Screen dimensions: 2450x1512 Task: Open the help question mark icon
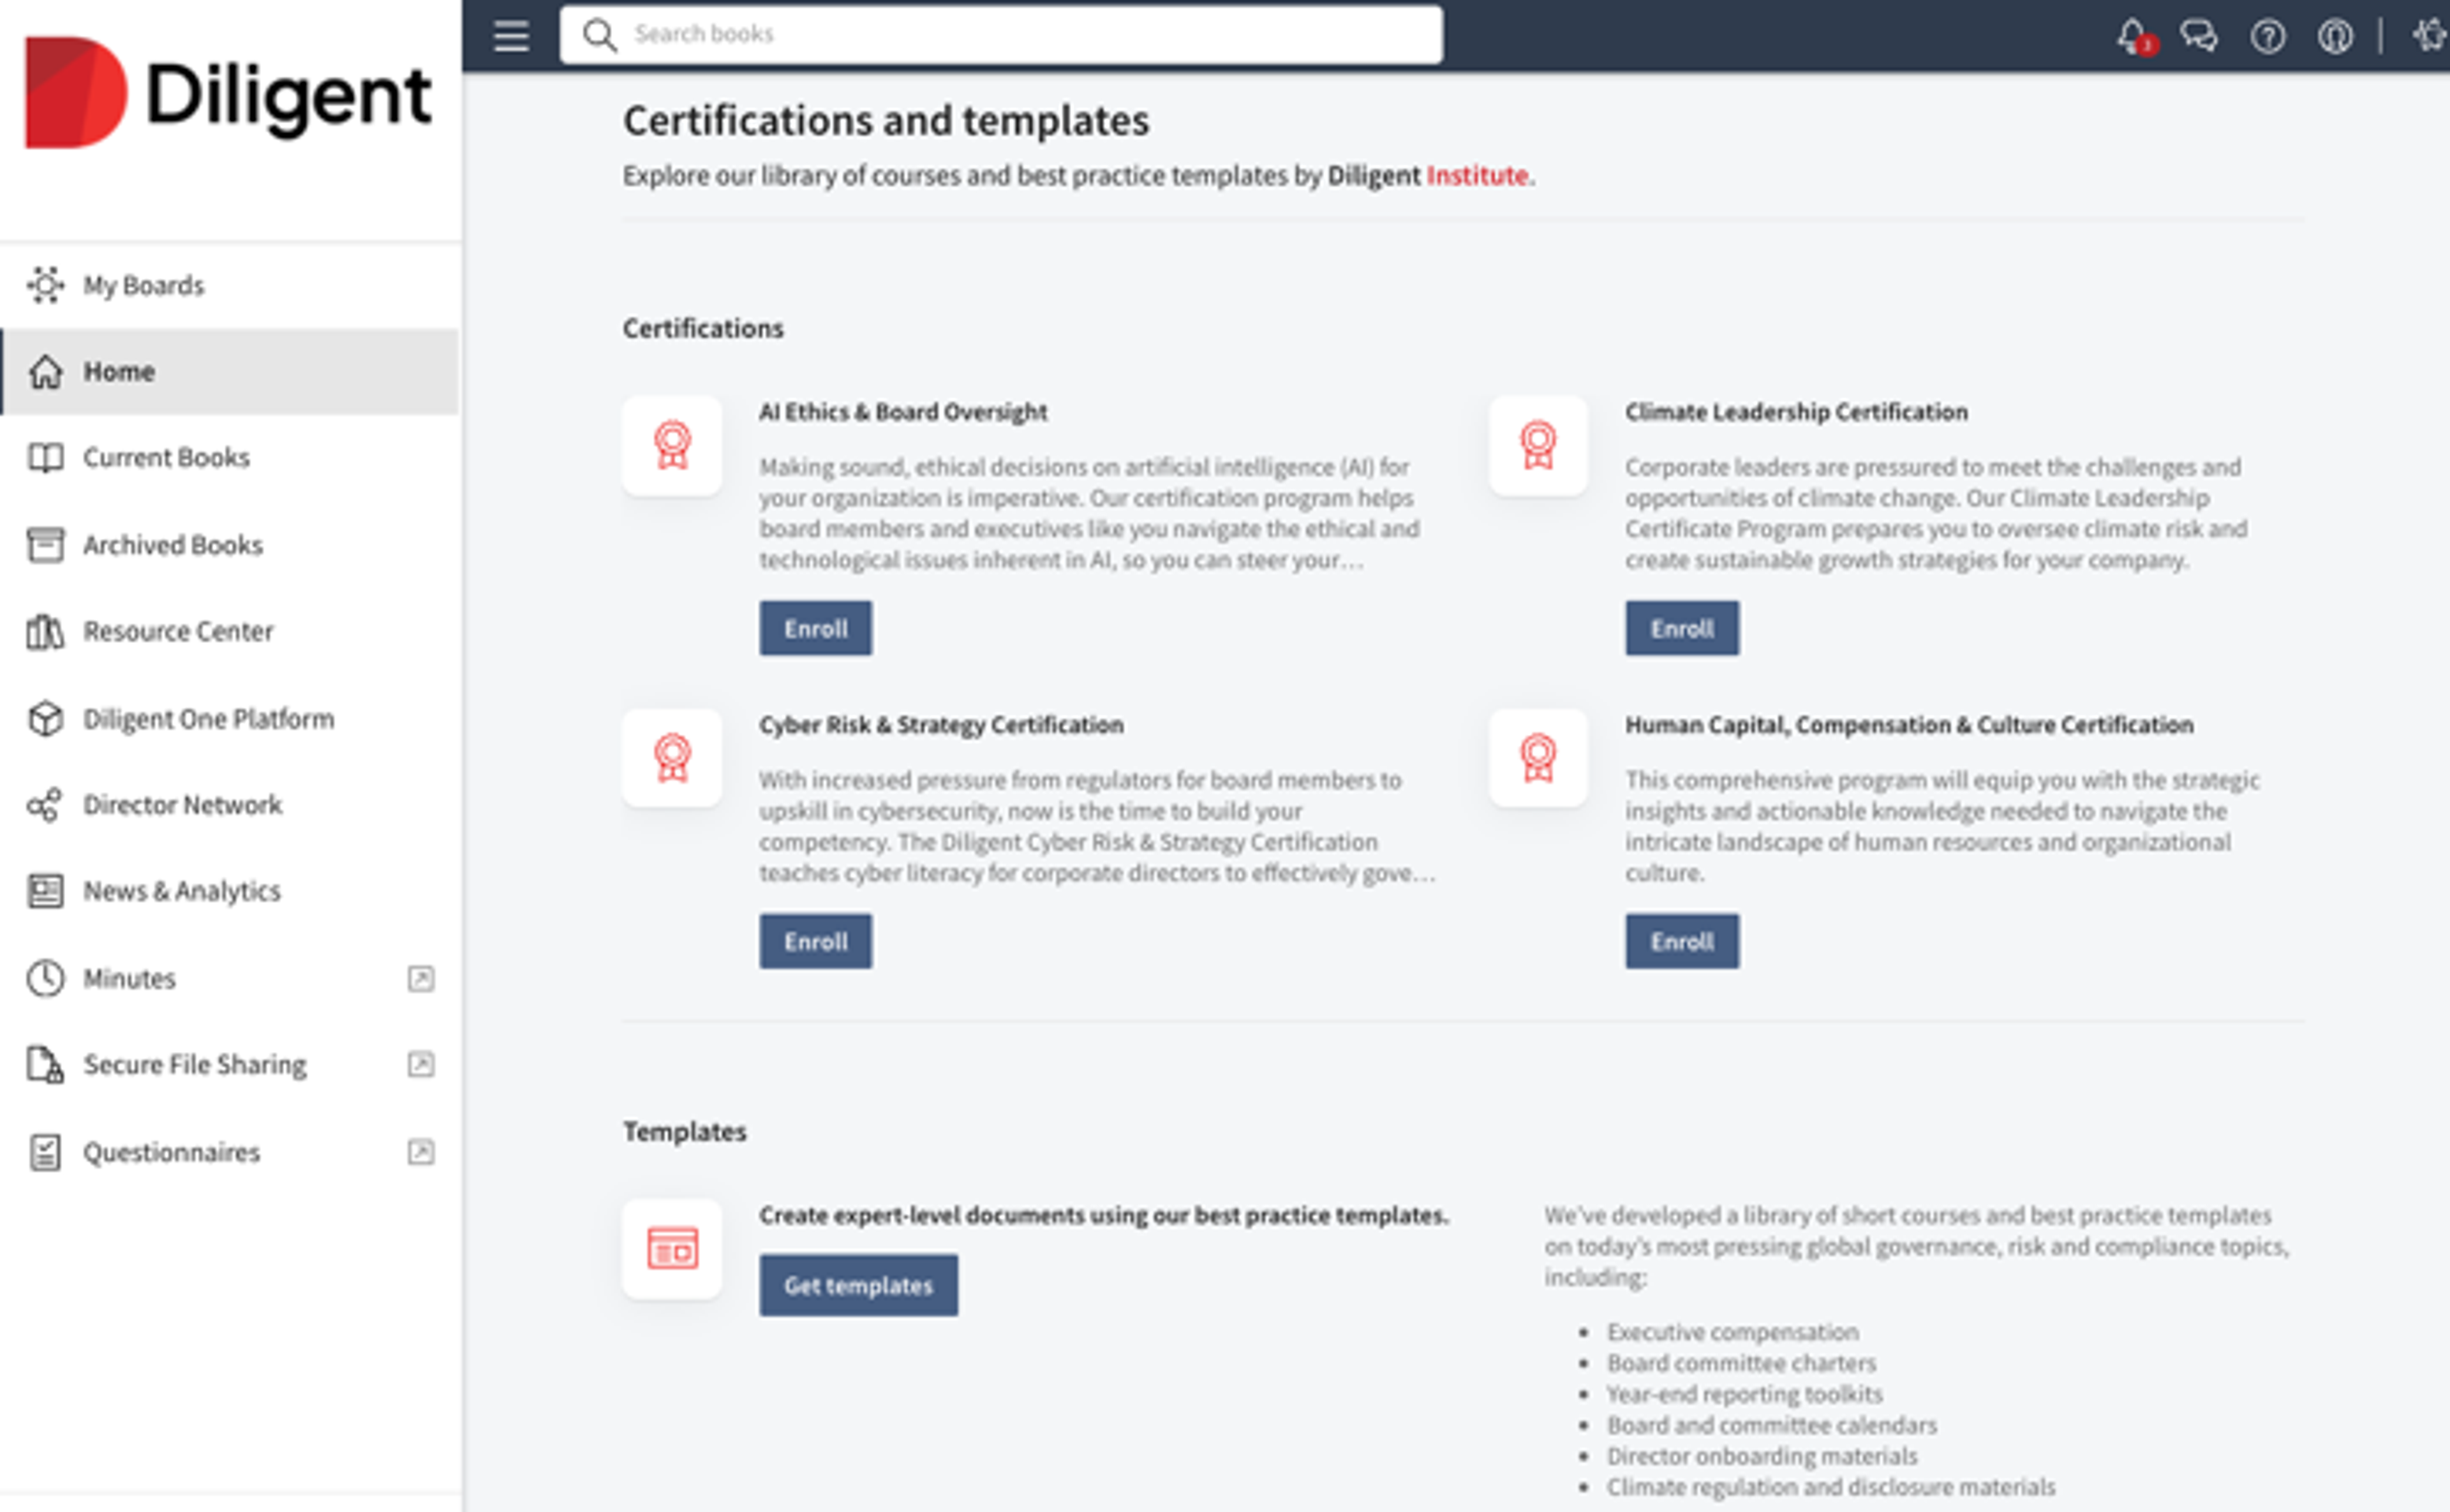(2267, 37)
